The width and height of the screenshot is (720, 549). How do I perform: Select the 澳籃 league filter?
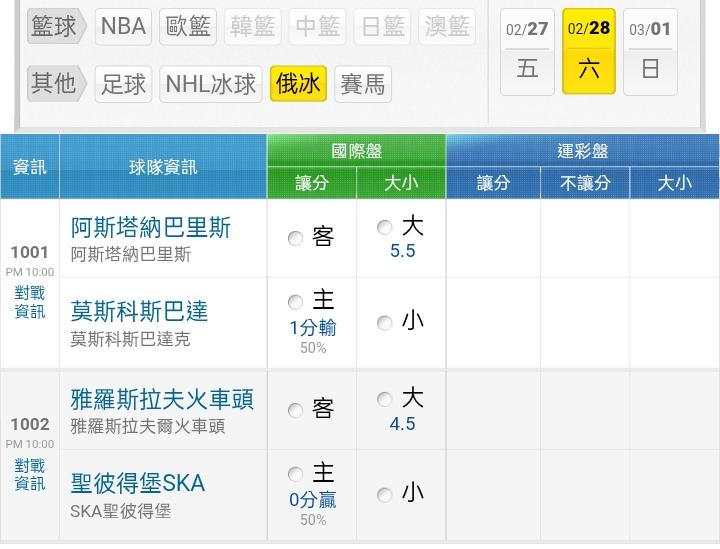click(447, 27)
